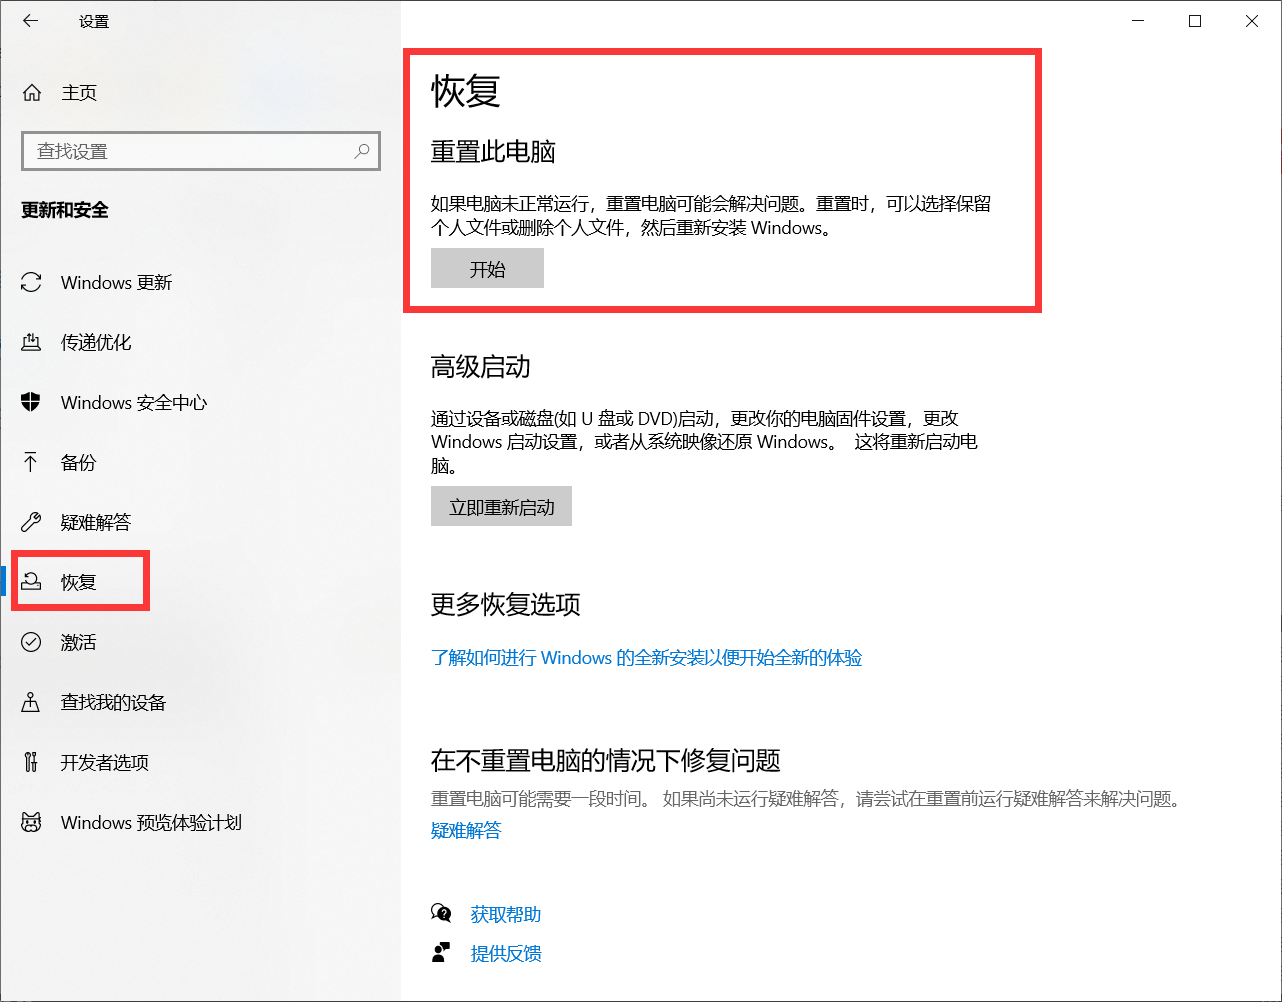Select the 恢复 sidebar item

[x=200, y=582]
